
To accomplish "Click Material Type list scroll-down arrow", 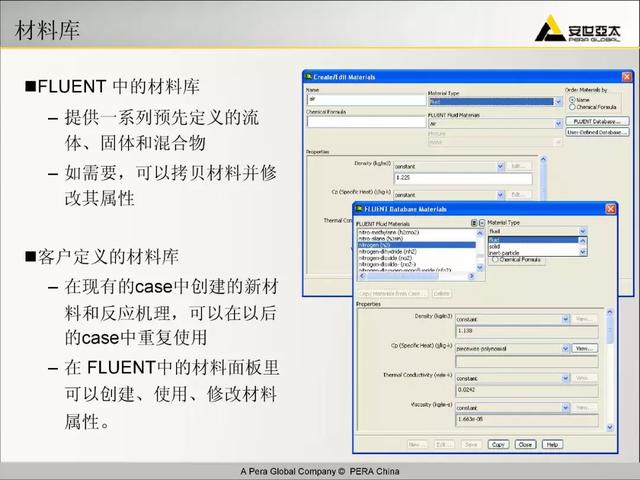I will click(582, 252).
